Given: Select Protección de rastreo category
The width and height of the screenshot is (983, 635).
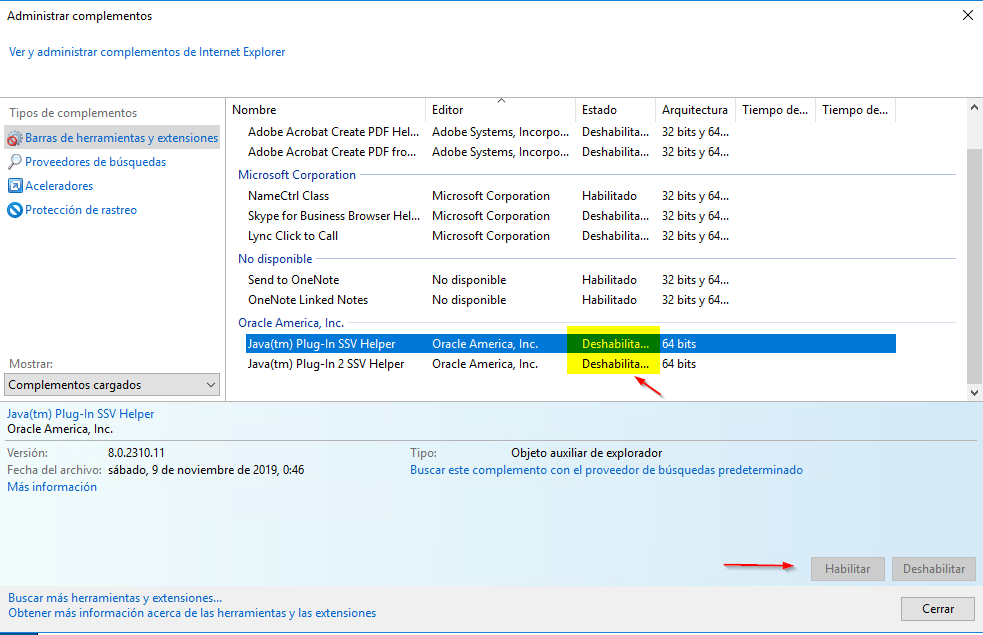Looking at the screenshot, I should (81, 210).
